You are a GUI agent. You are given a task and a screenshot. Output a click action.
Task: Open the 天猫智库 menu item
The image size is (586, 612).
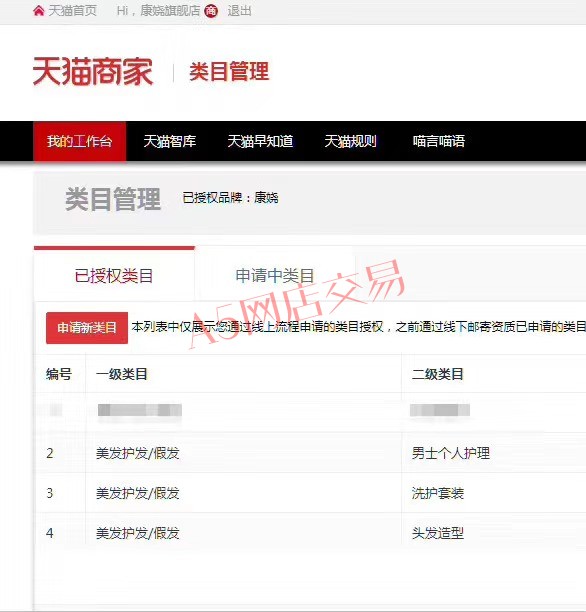point(169,141)
